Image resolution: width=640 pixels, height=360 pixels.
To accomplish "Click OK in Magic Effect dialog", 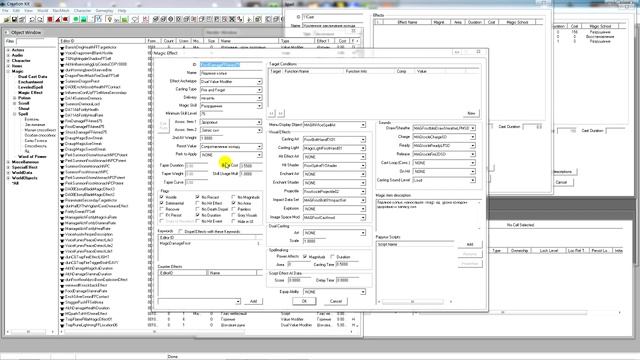I will pyautogui.click(x=304, y=301).
